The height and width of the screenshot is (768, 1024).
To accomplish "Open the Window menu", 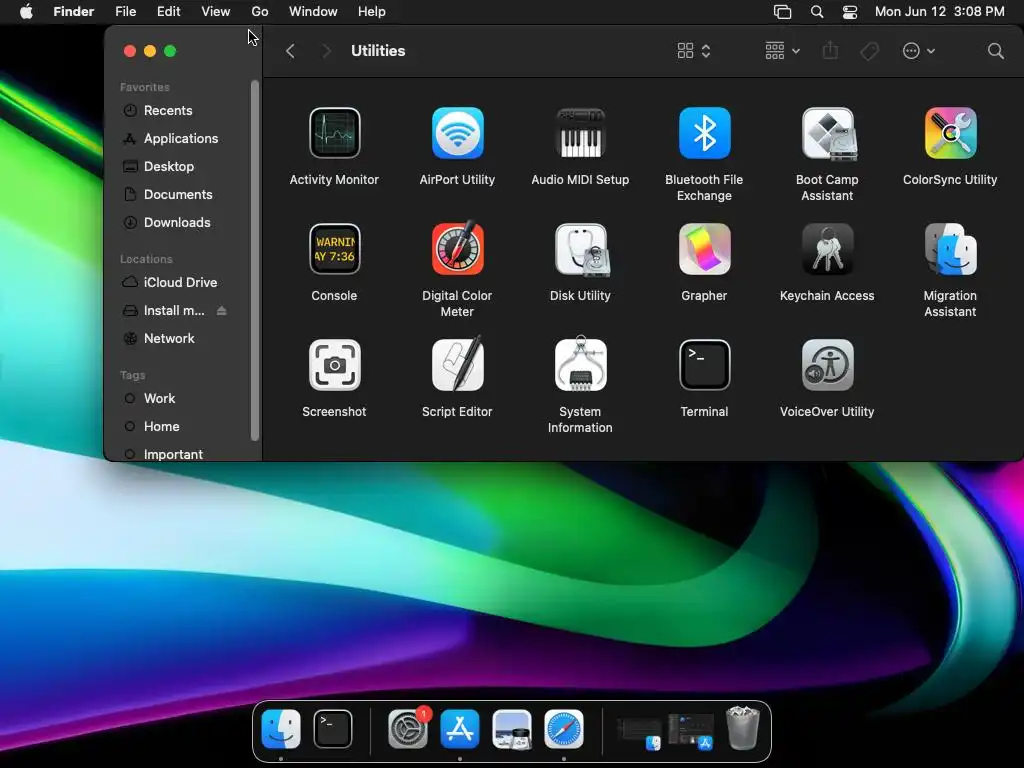I will click(x=313, y=12).
